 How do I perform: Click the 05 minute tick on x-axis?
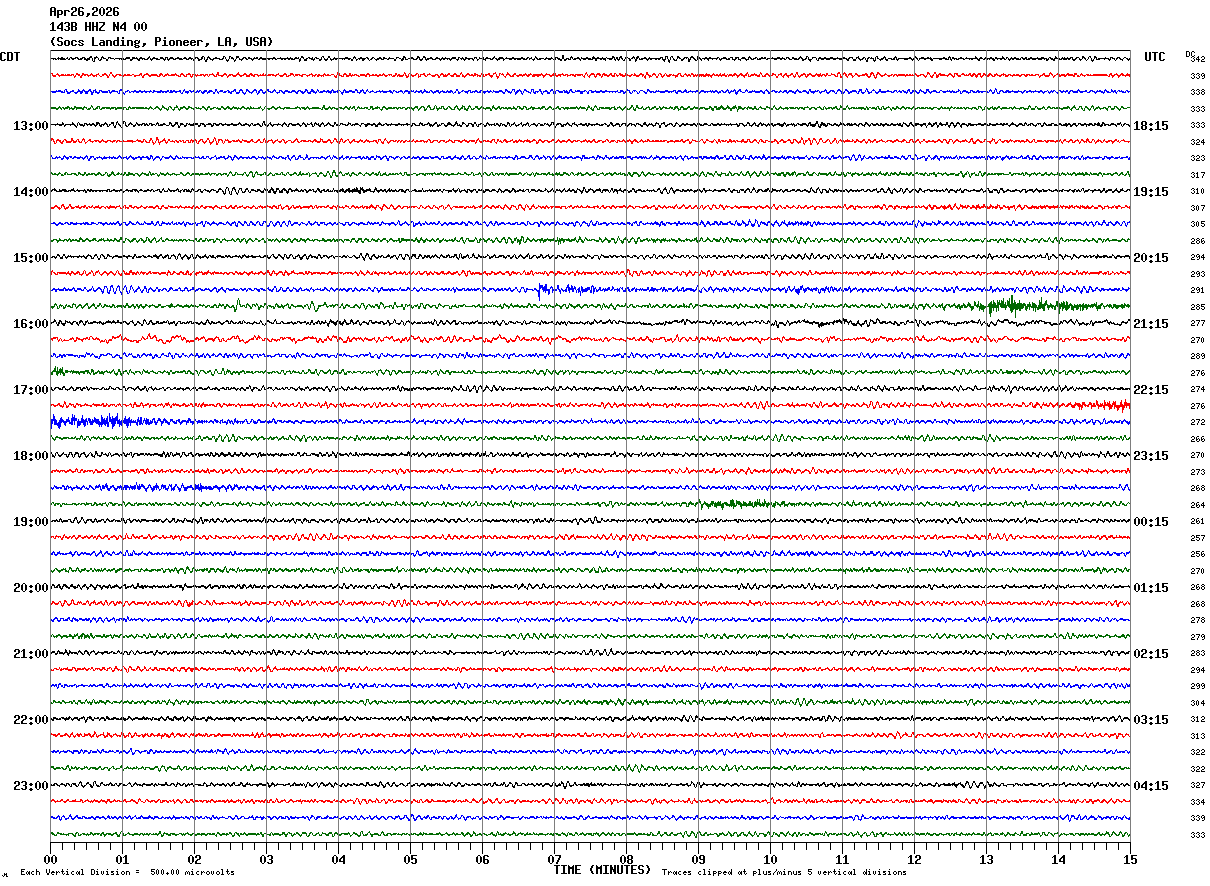(410, 860)
